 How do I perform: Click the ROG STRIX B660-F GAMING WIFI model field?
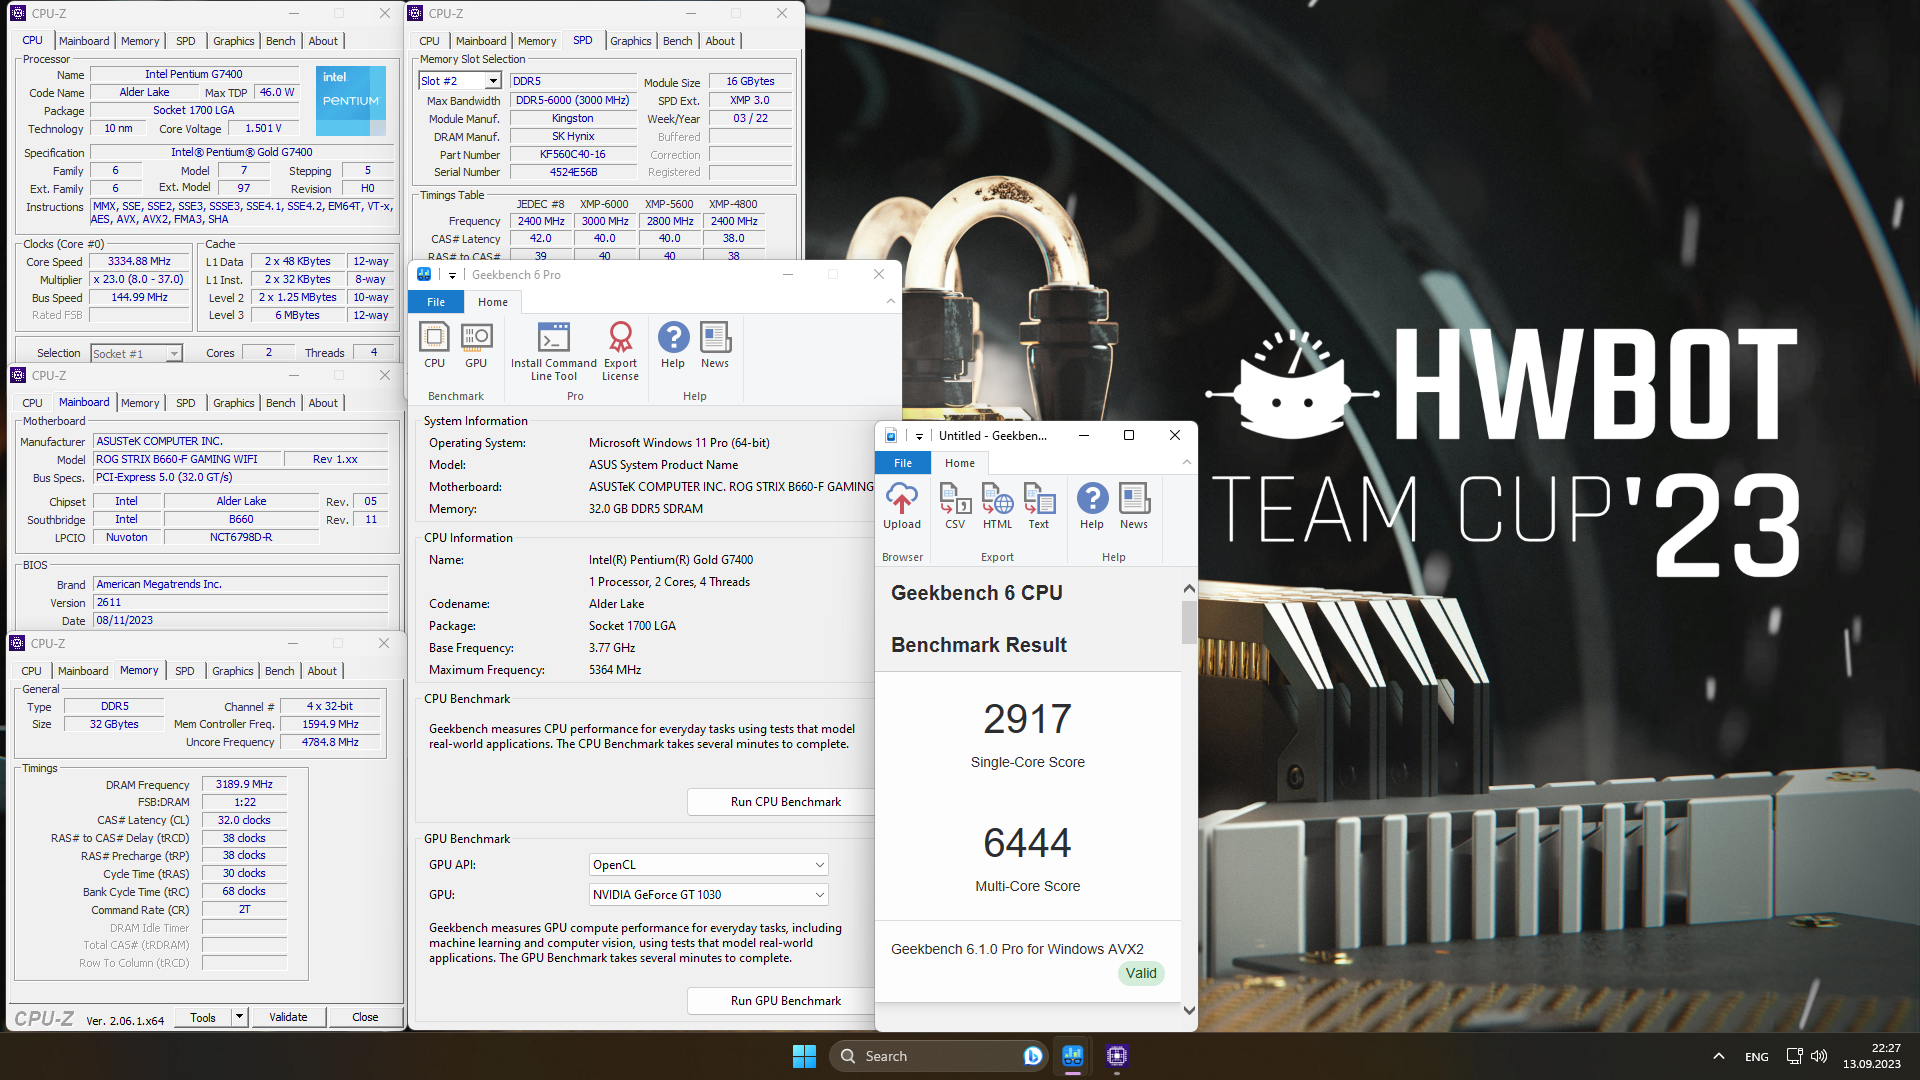187,459
